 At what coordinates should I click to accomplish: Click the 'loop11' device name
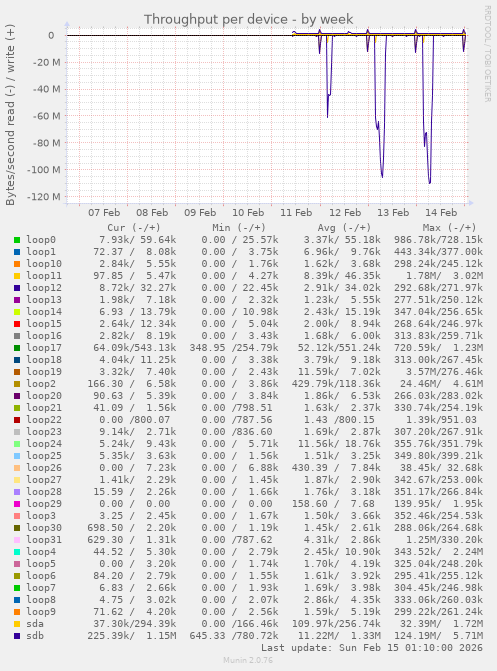pos(44,276)
